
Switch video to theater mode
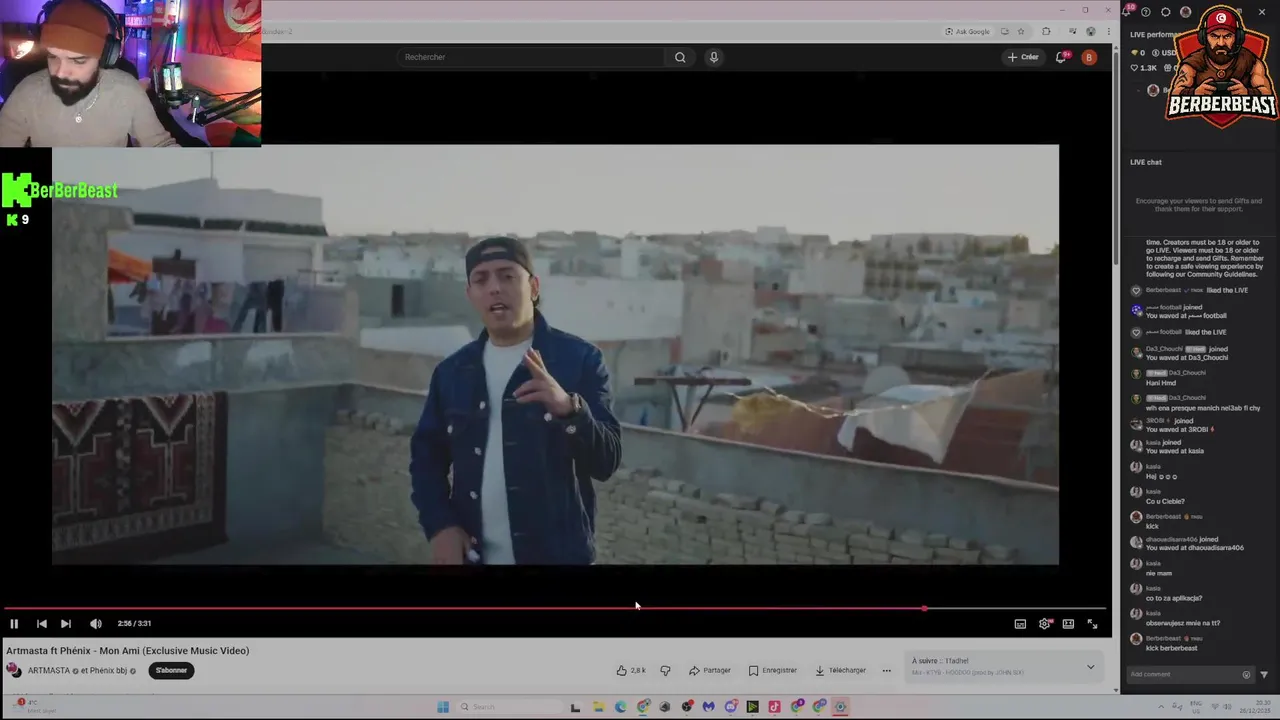coord(1068,624)
